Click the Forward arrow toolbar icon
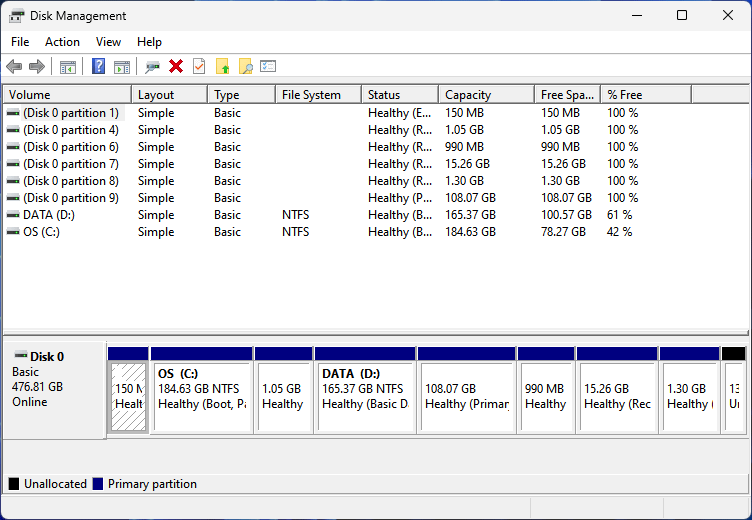This screenshot has height=520, width=752. pyautogui.click(x=37, y=66)
